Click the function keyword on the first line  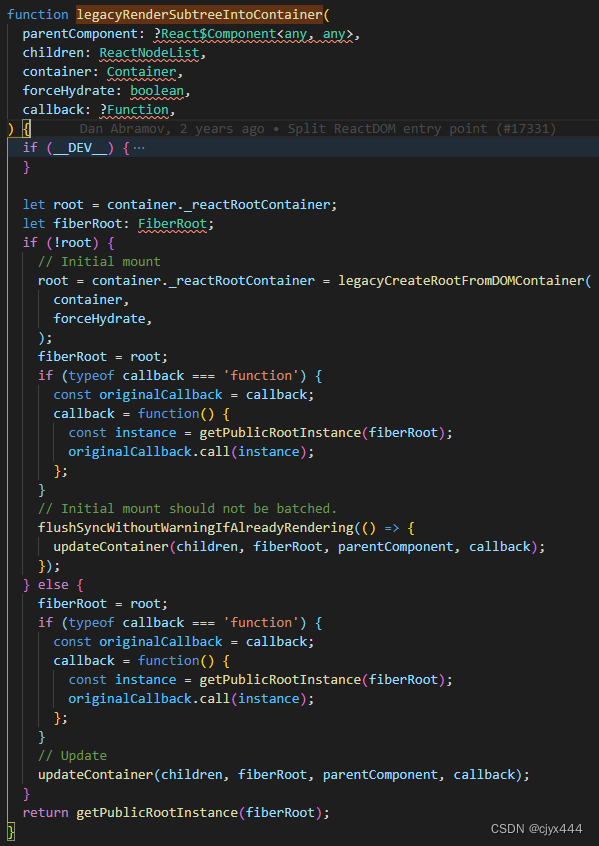pos(38,15)
